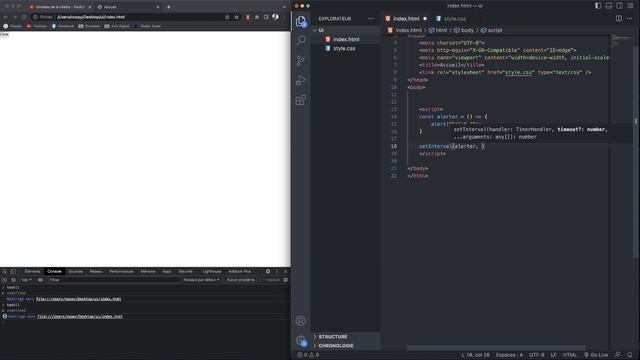Click the LF end-of-line indicator
Viewport: 640px width, 360px height.
(x=553, y=355)
